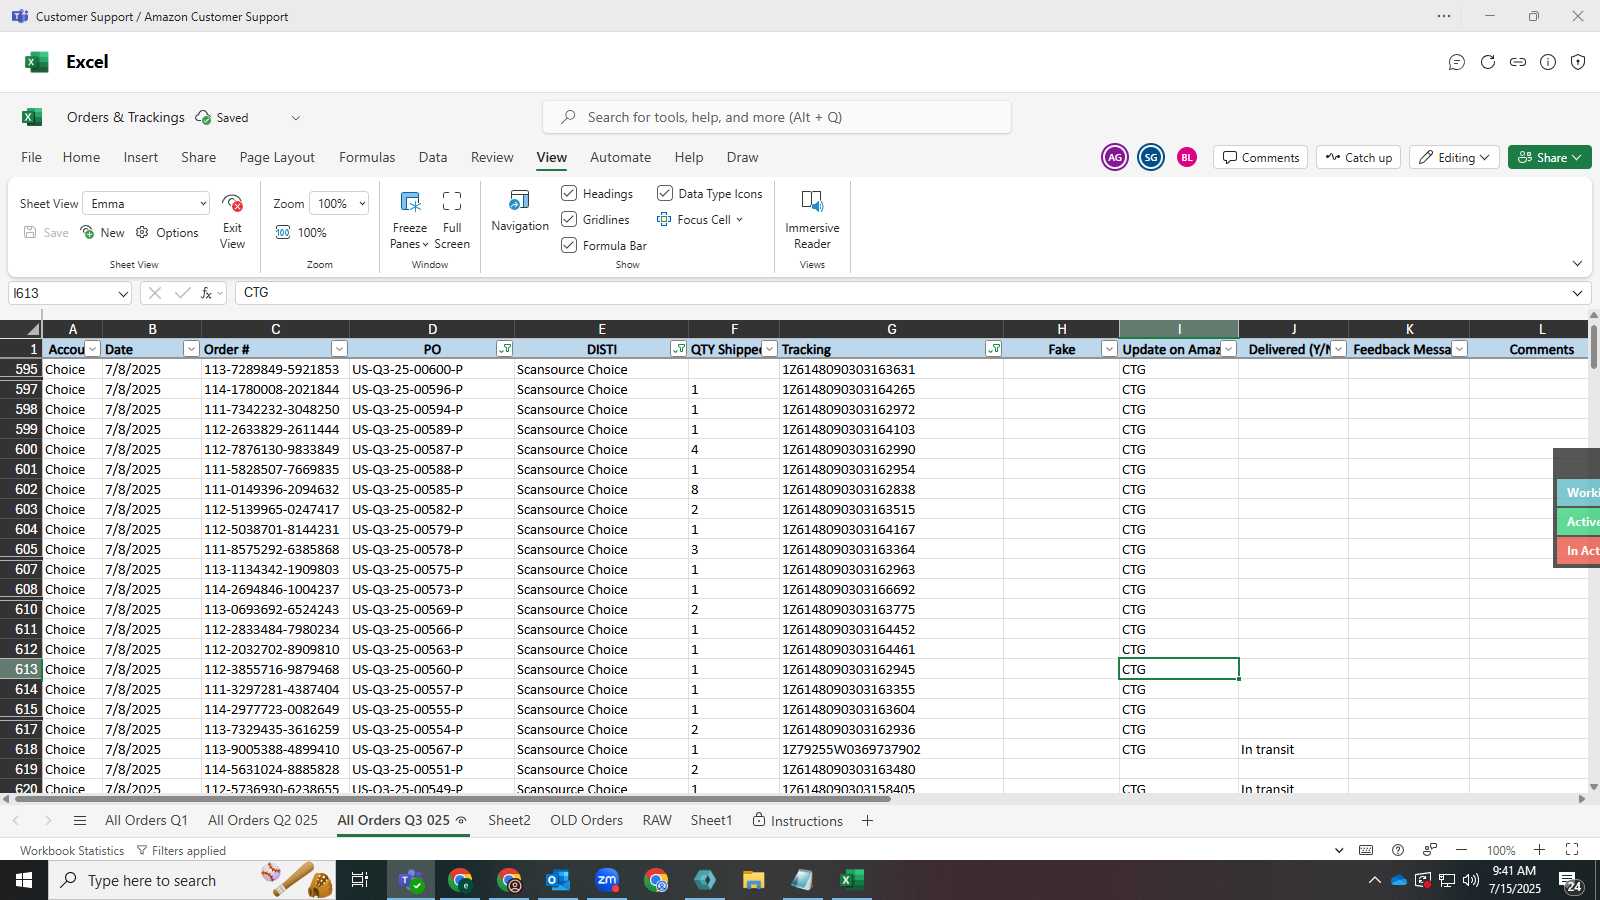Click the AG collaborator avatar
The width and height of the screenshot is (1600, 900).
click(x=1115, y=157)
